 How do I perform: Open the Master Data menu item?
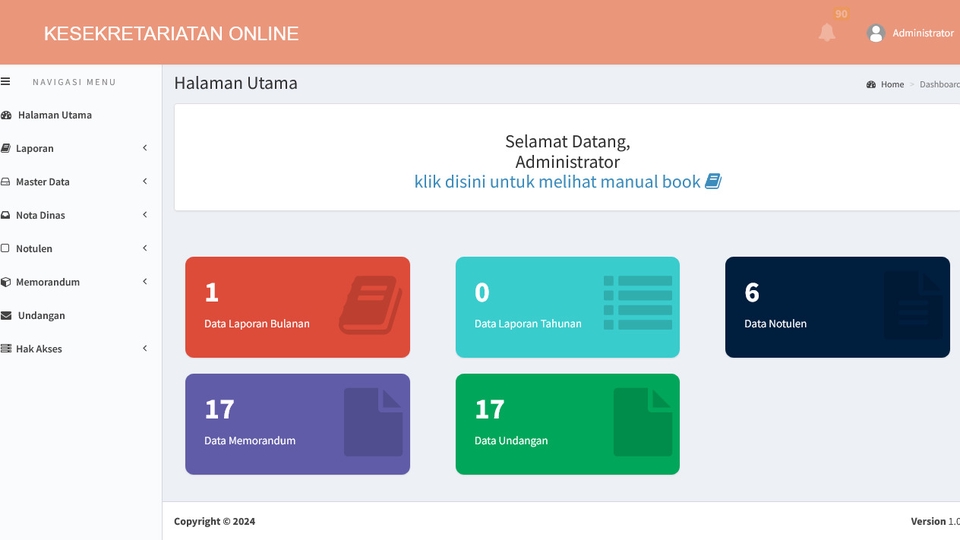pyautogui.click(x=81, y=182)
